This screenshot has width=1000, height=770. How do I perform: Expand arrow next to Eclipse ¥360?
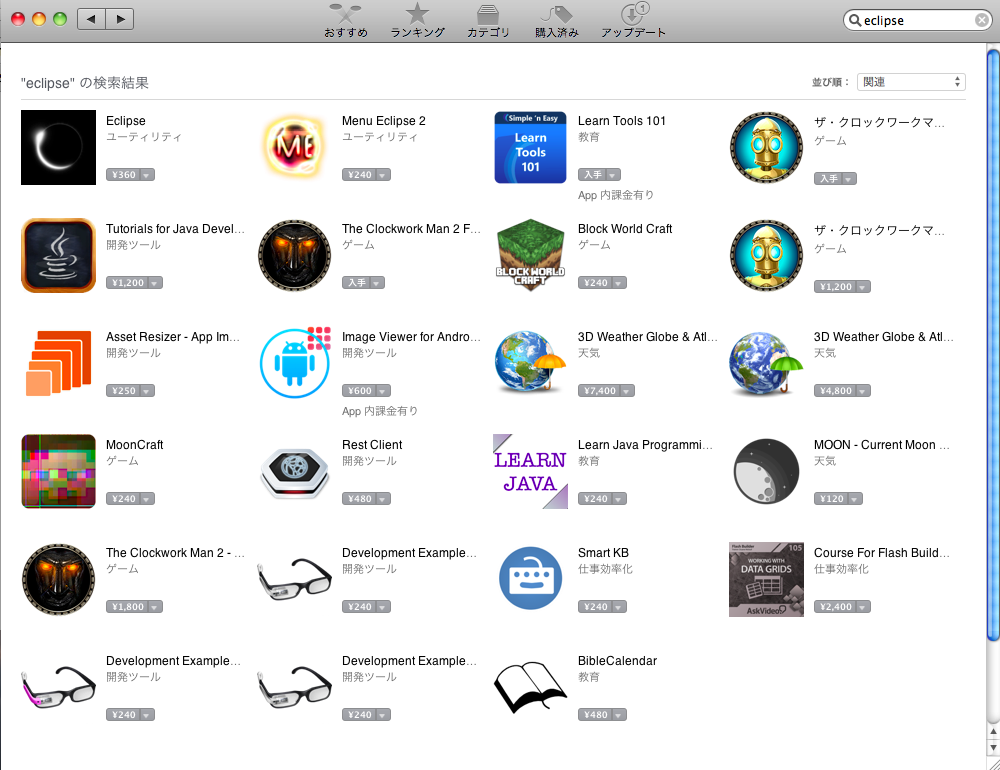click(x=147, y=175)
